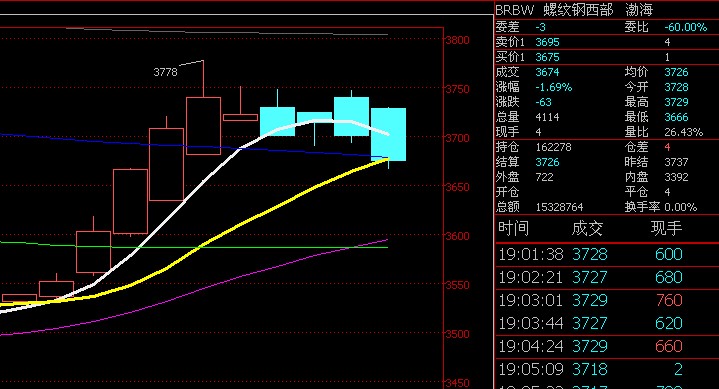This screenshot has width=719, height=389.
Task: Click the 时间 column header
Action: 514,228
